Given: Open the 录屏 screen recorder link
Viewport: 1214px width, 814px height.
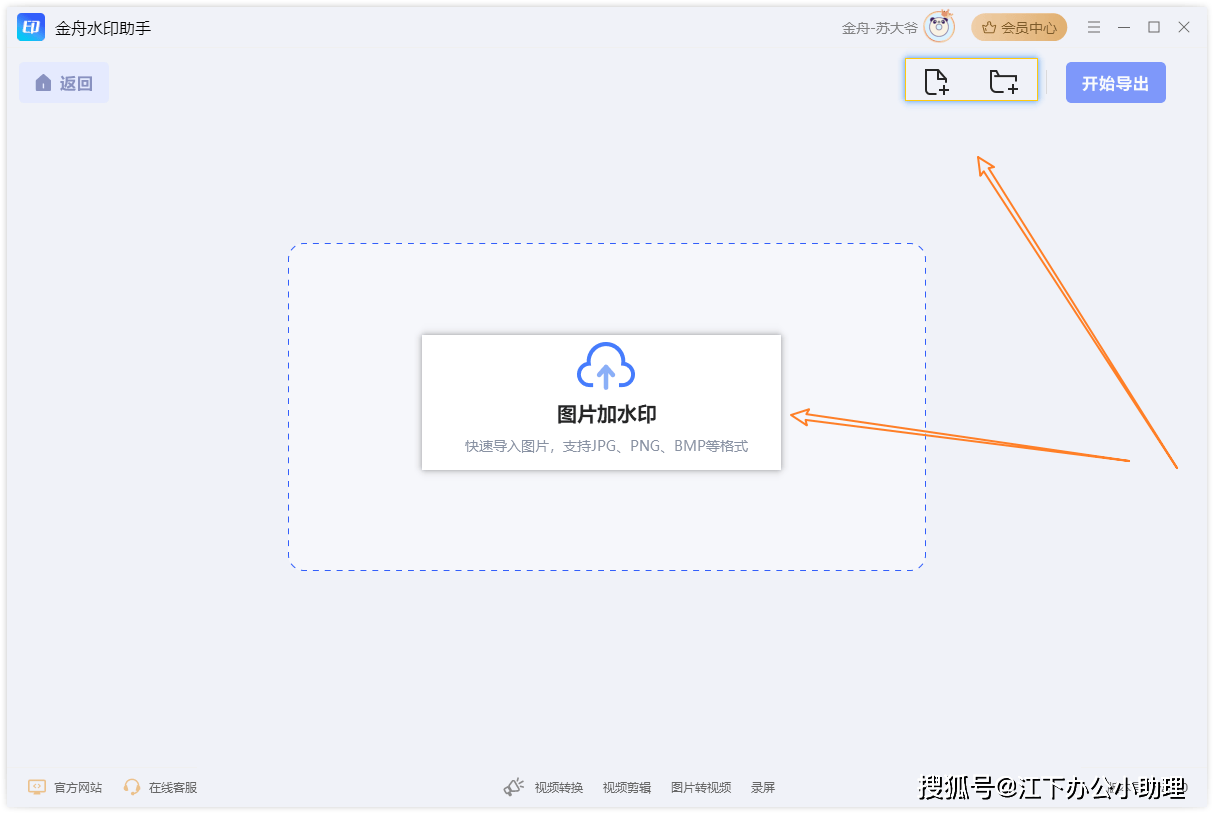Looking at the screenshot, I should [x=763, y=787].
